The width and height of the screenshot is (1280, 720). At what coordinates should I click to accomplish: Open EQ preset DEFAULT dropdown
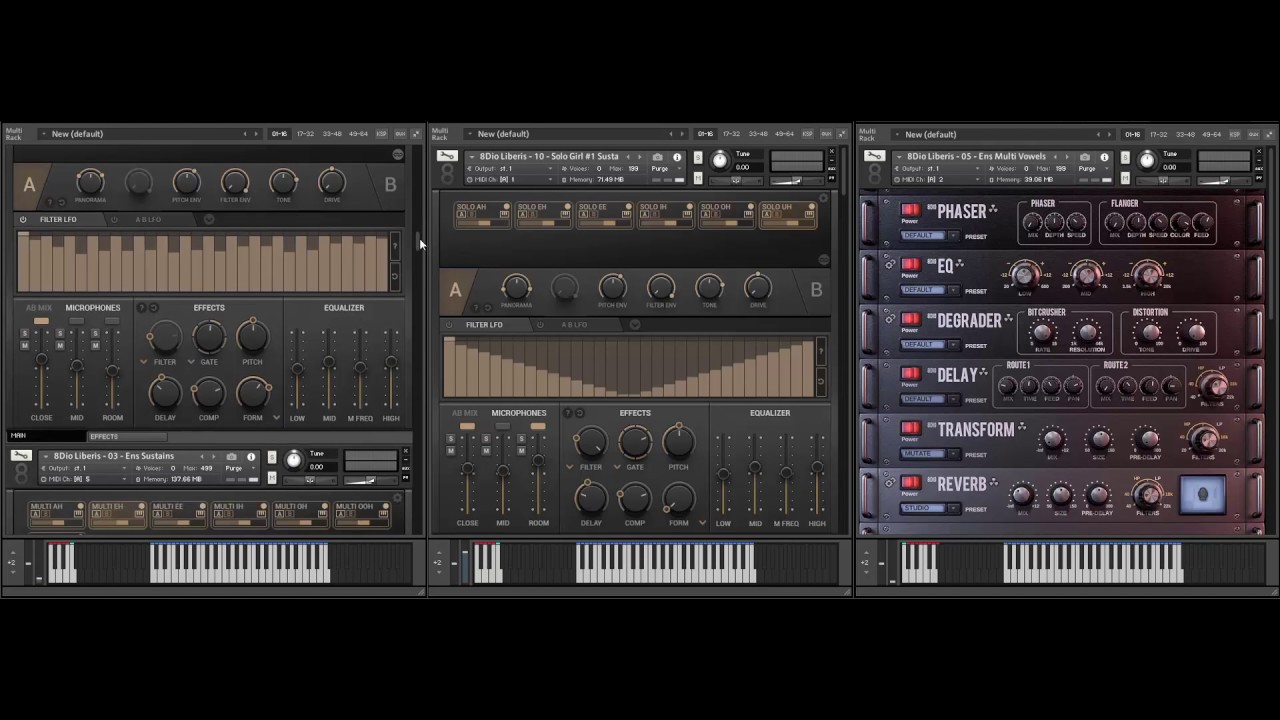point(930,290)
